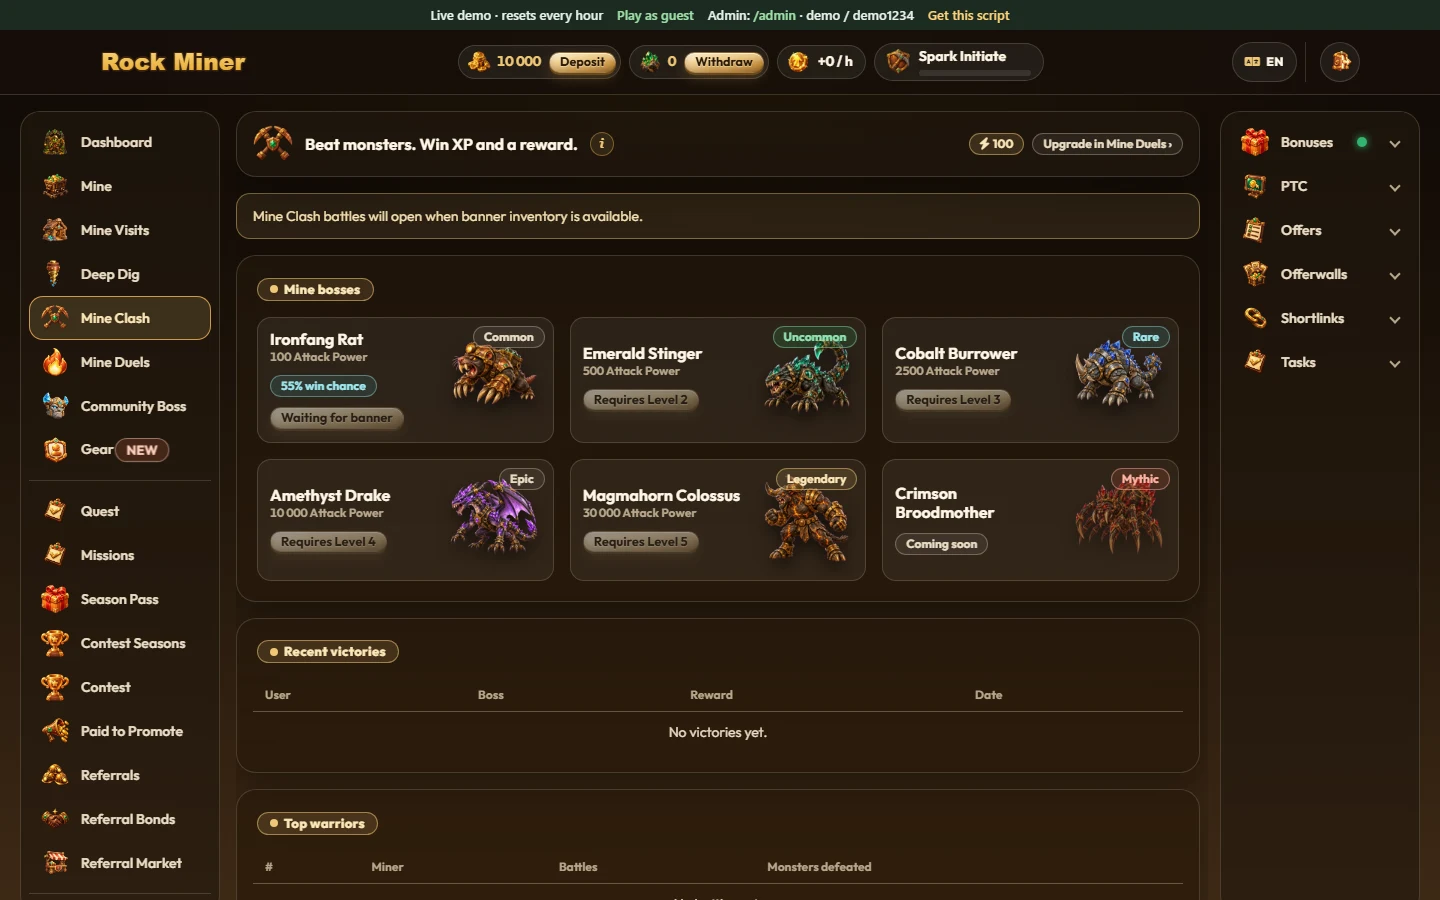Click the Gear helmet icon
The image size is (1440, 900).
[x=55, y=450]
